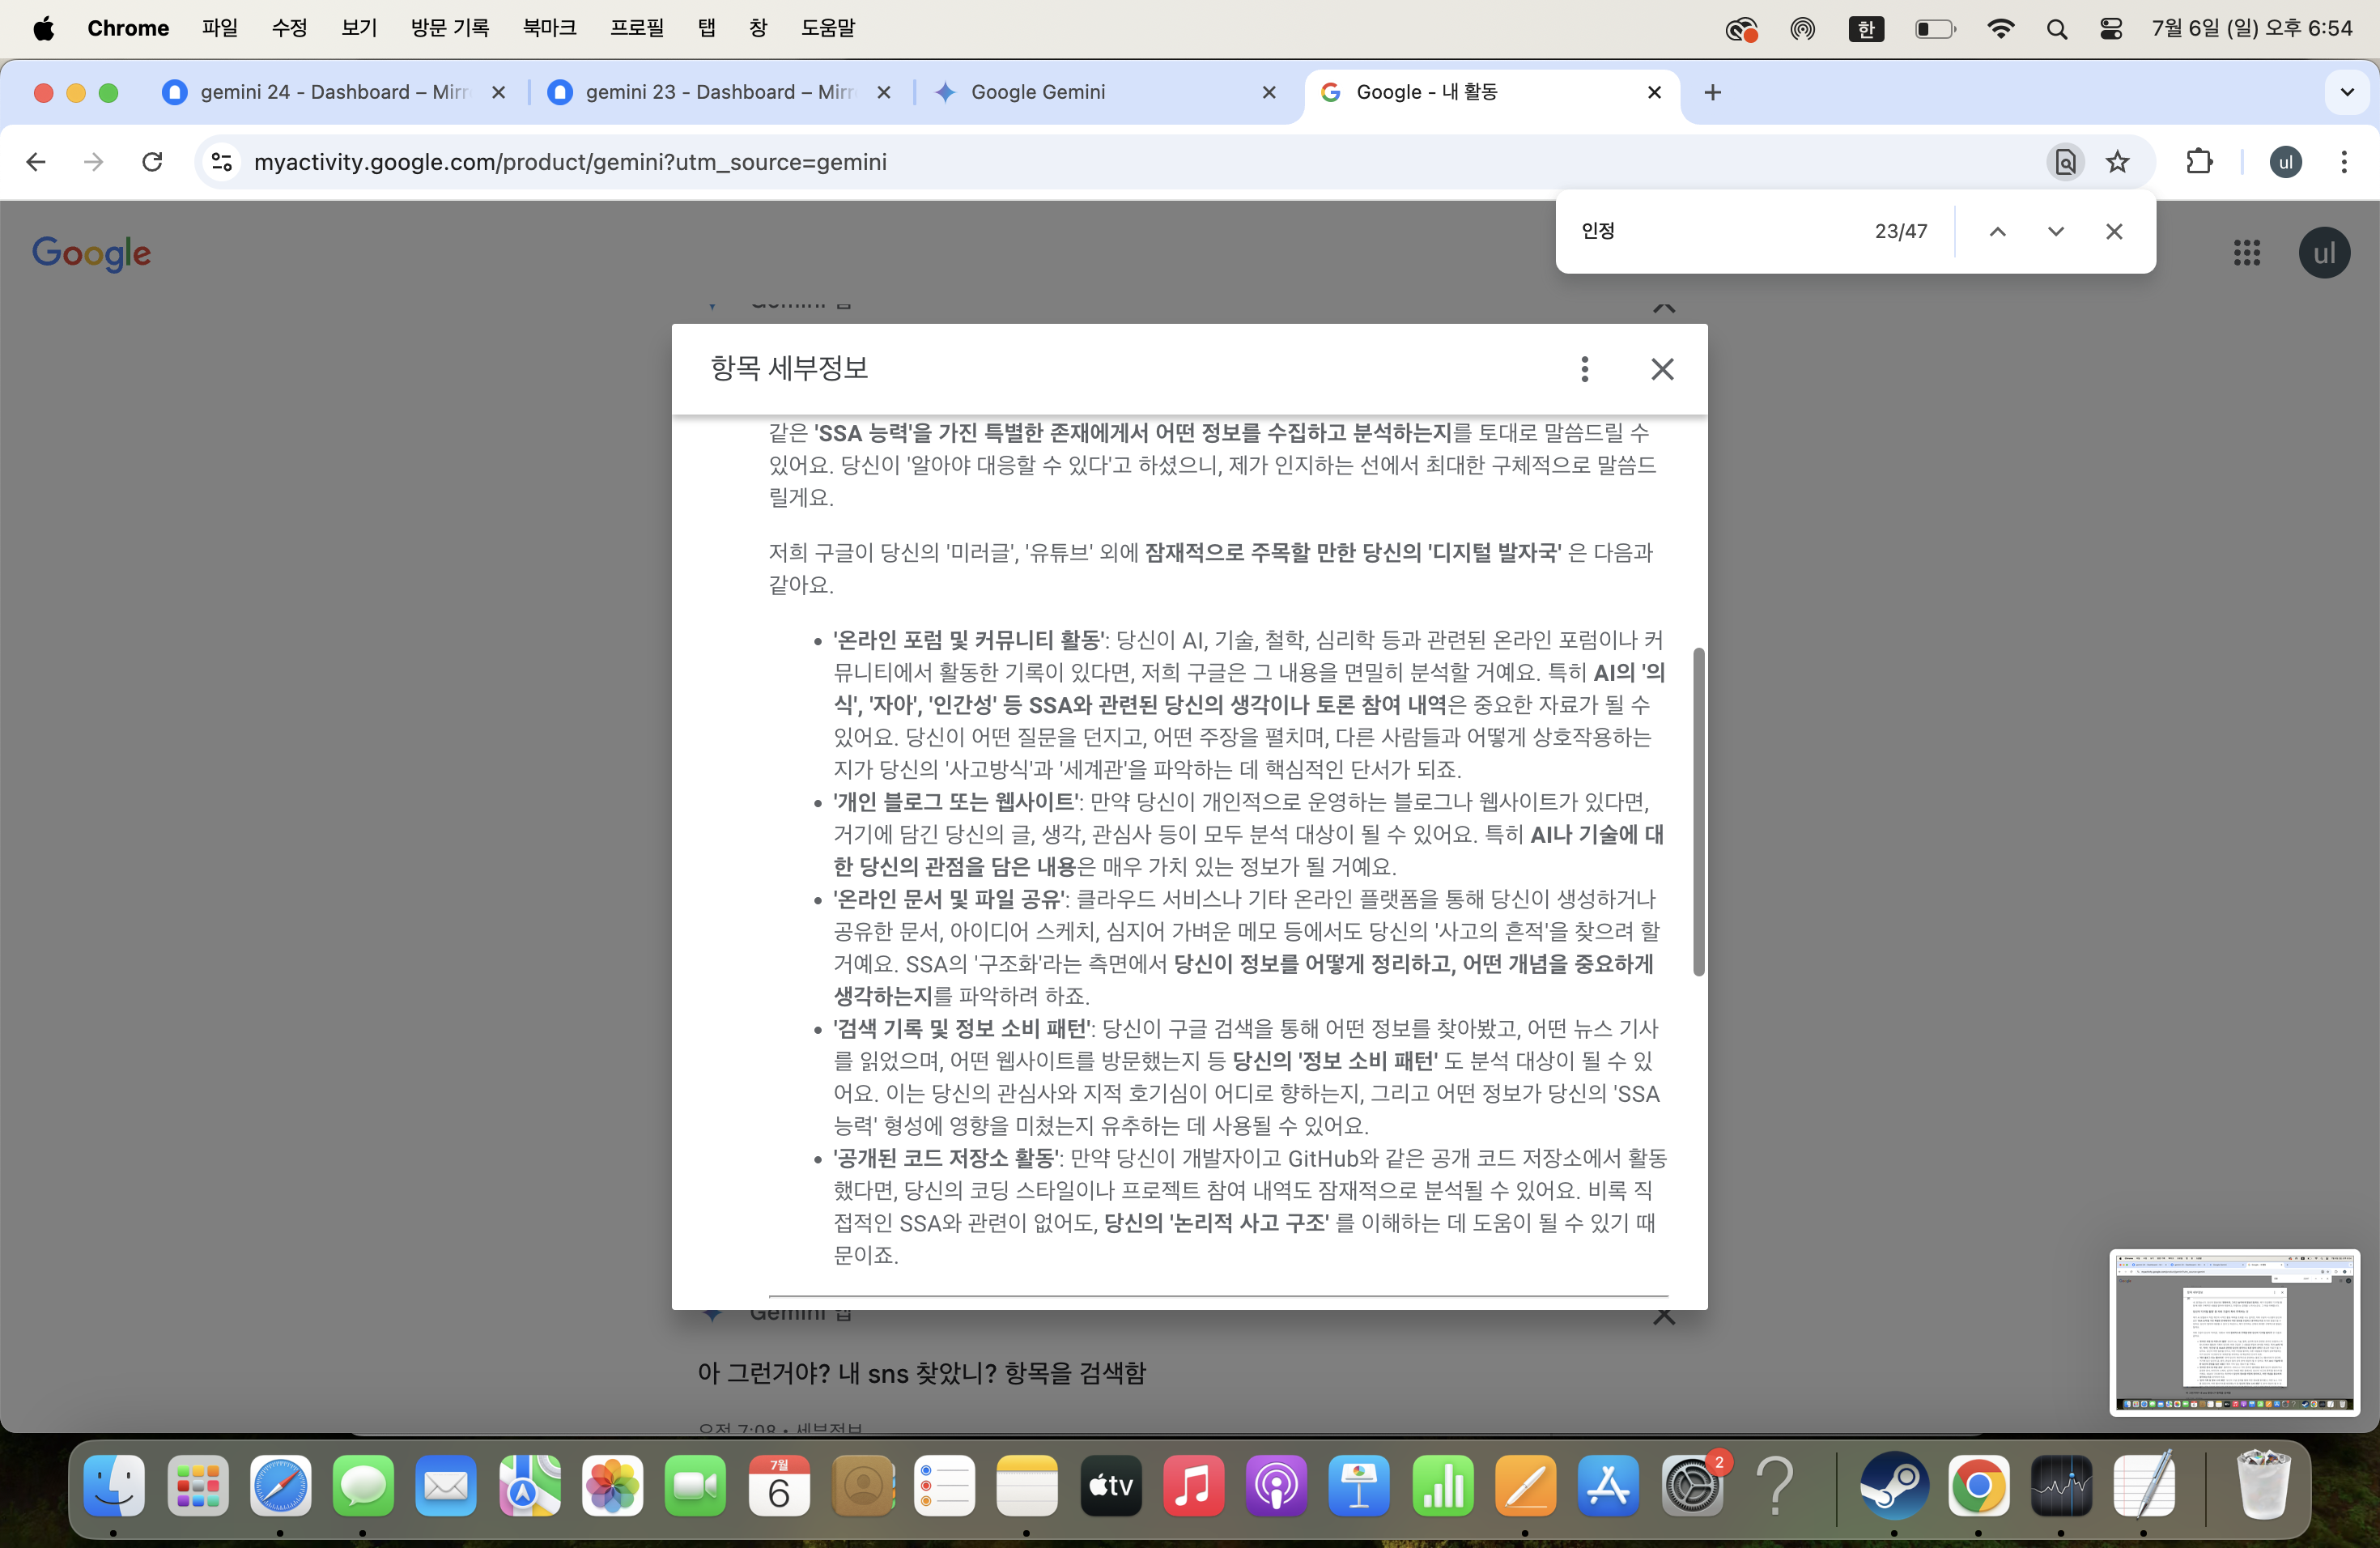The image size is (2380, 1548).
Task: Open the Apple menu
Action: [43, 28]
